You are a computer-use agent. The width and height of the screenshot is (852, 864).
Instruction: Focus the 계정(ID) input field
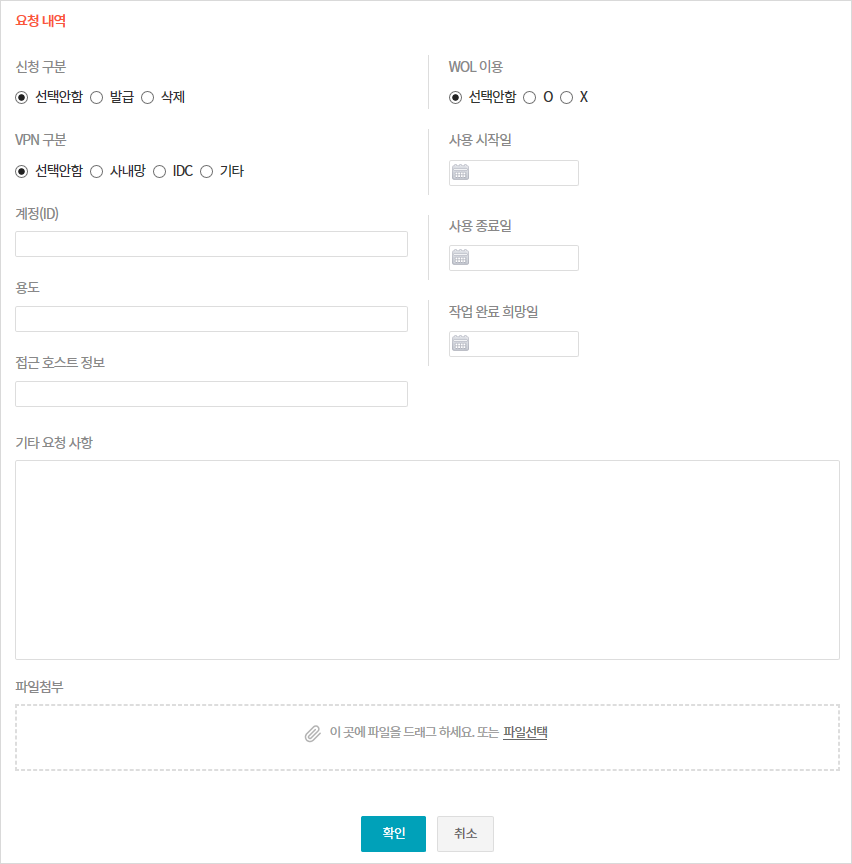tap(211, 244)
